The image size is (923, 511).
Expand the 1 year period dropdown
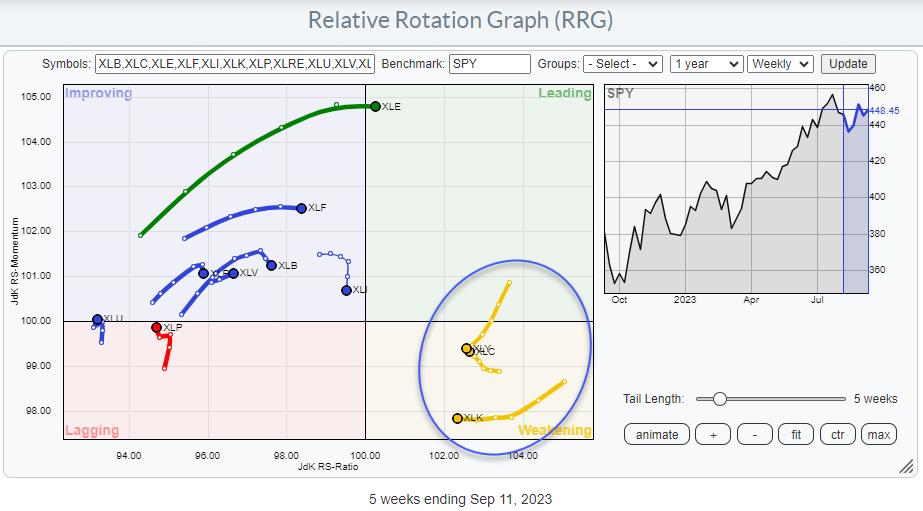[706, 63]
